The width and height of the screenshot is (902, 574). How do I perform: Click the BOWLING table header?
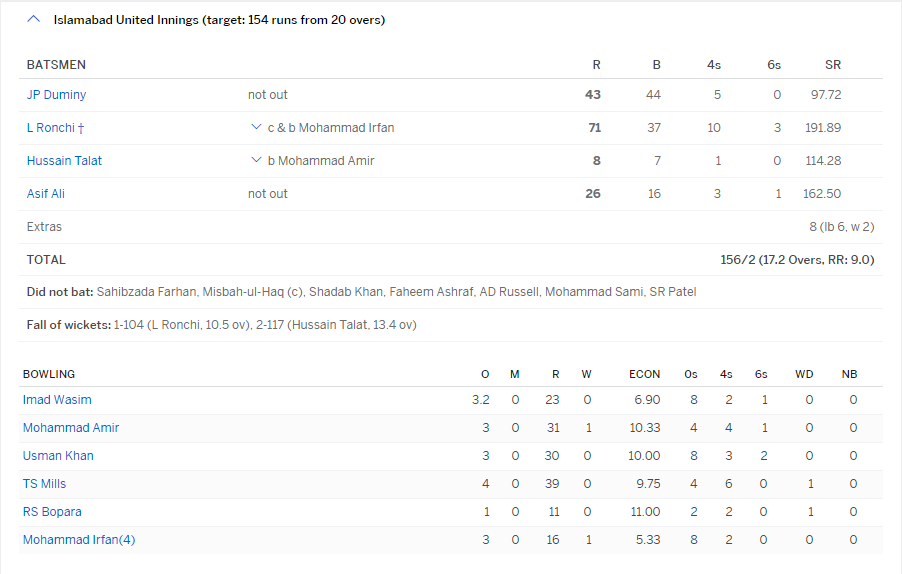tap(49, 374)
